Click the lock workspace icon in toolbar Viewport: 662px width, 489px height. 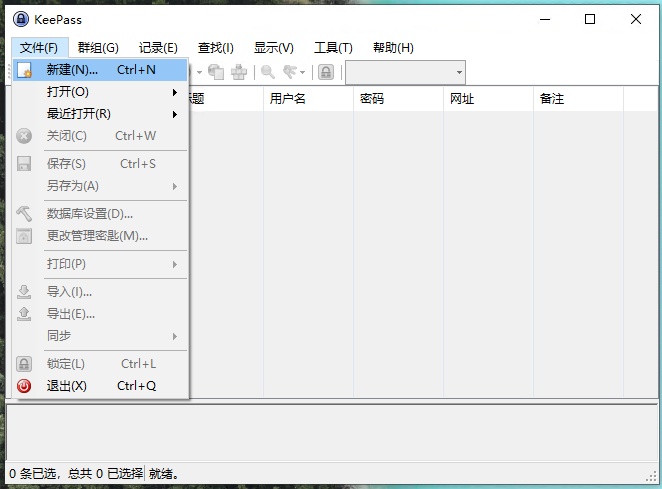pos(326,72)
